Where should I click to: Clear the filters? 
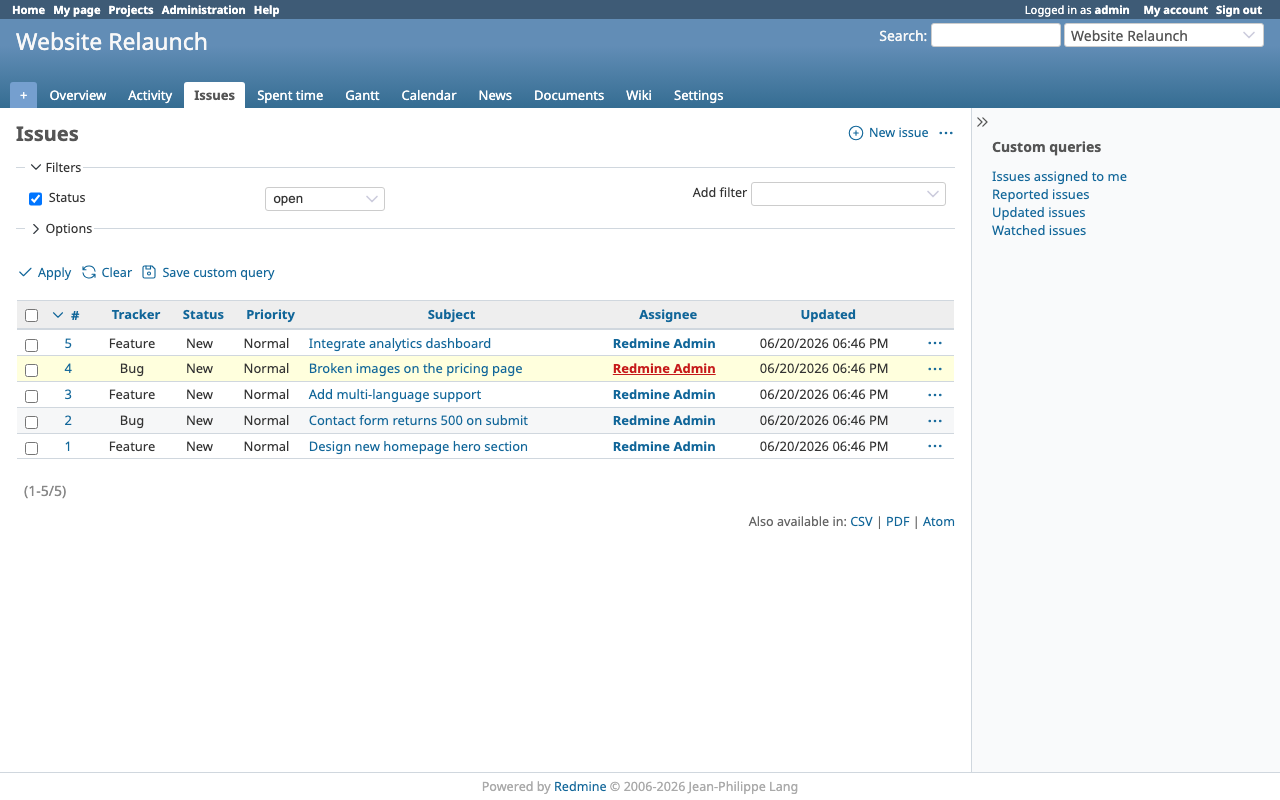(x=107, y=273)
